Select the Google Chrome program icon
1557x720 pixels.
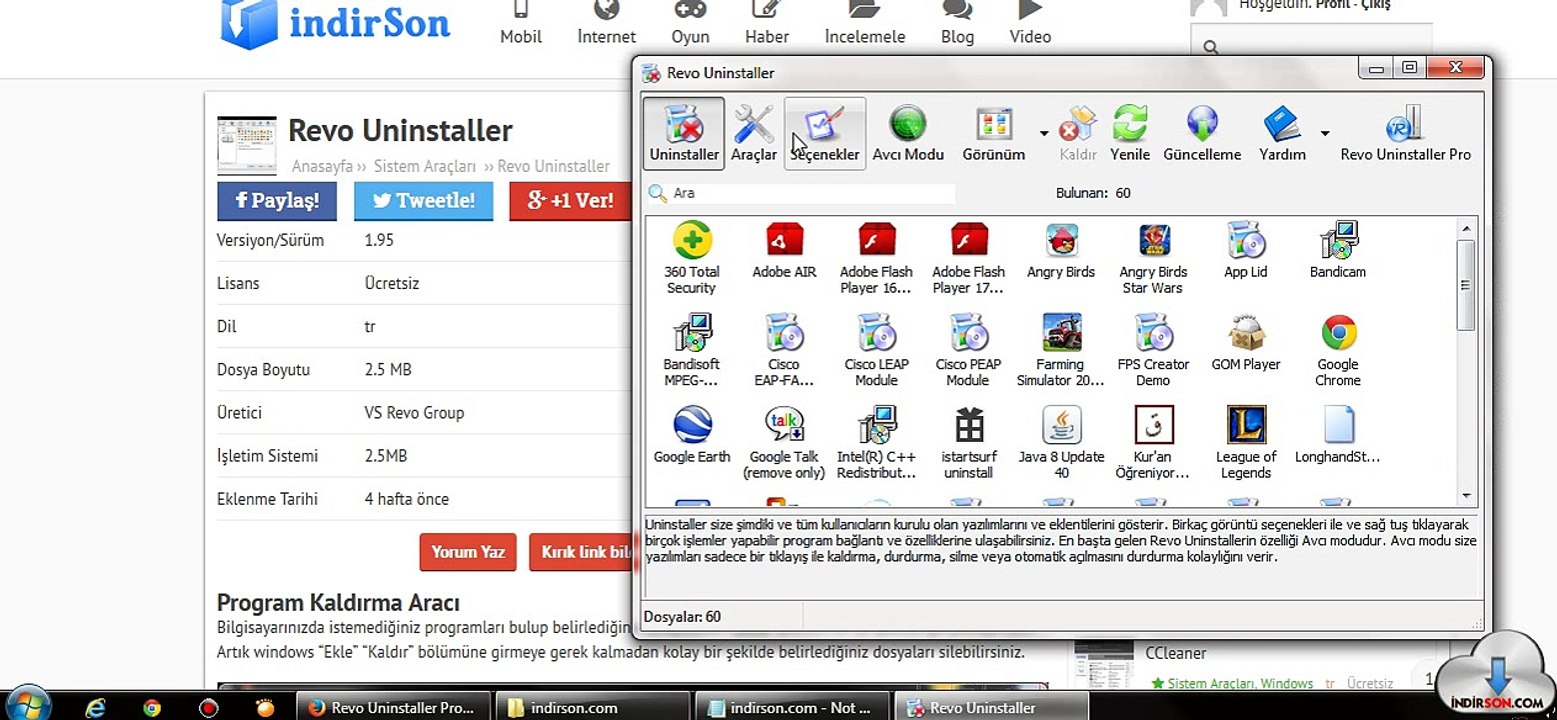tap(1338, 351)
